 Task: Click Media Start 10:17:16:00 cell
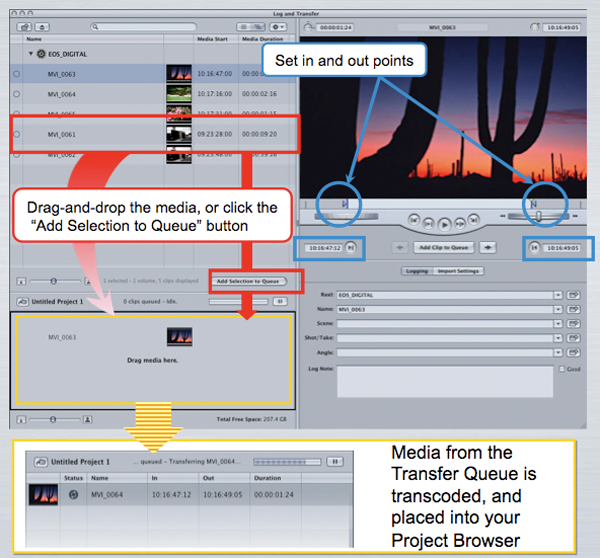(x=215, y=94)
